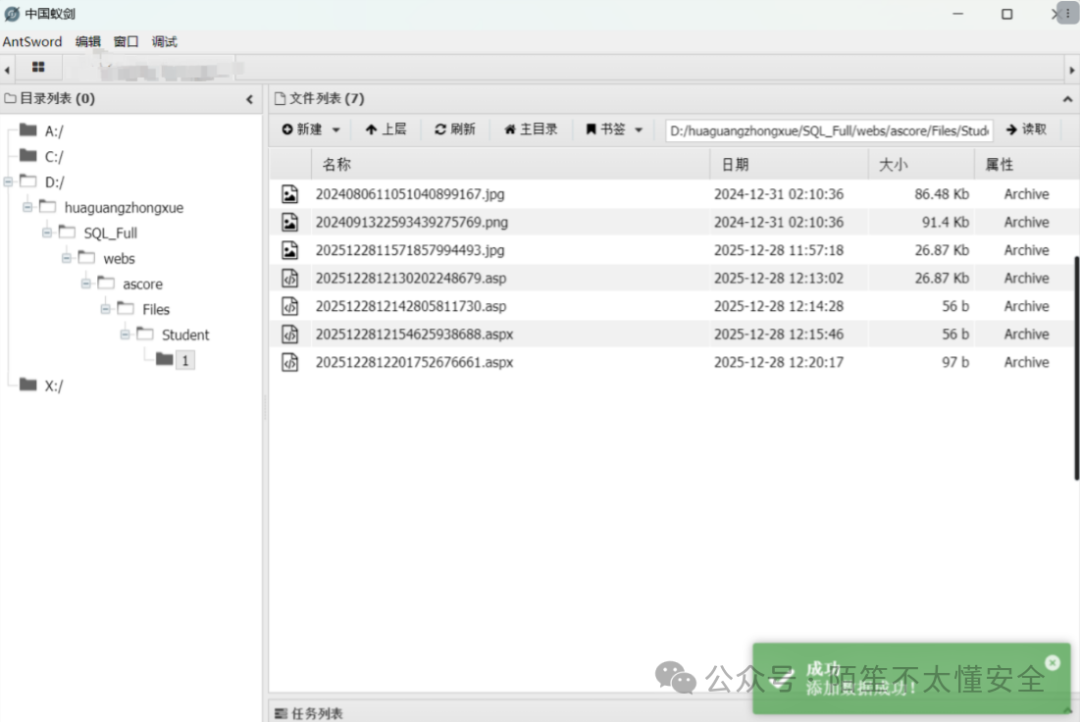Open the 编辑 menu
The height and width of the screenshot is (722, 1080).
(86, 41)
